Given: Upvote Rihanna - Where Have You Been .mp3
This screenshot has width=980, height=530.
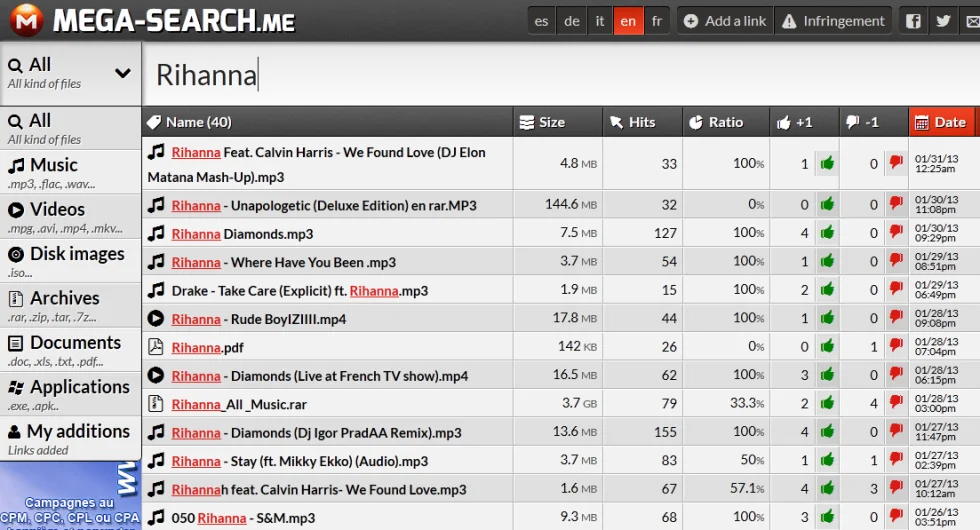Looking at the screenshot, I should (x=827, y=261).
